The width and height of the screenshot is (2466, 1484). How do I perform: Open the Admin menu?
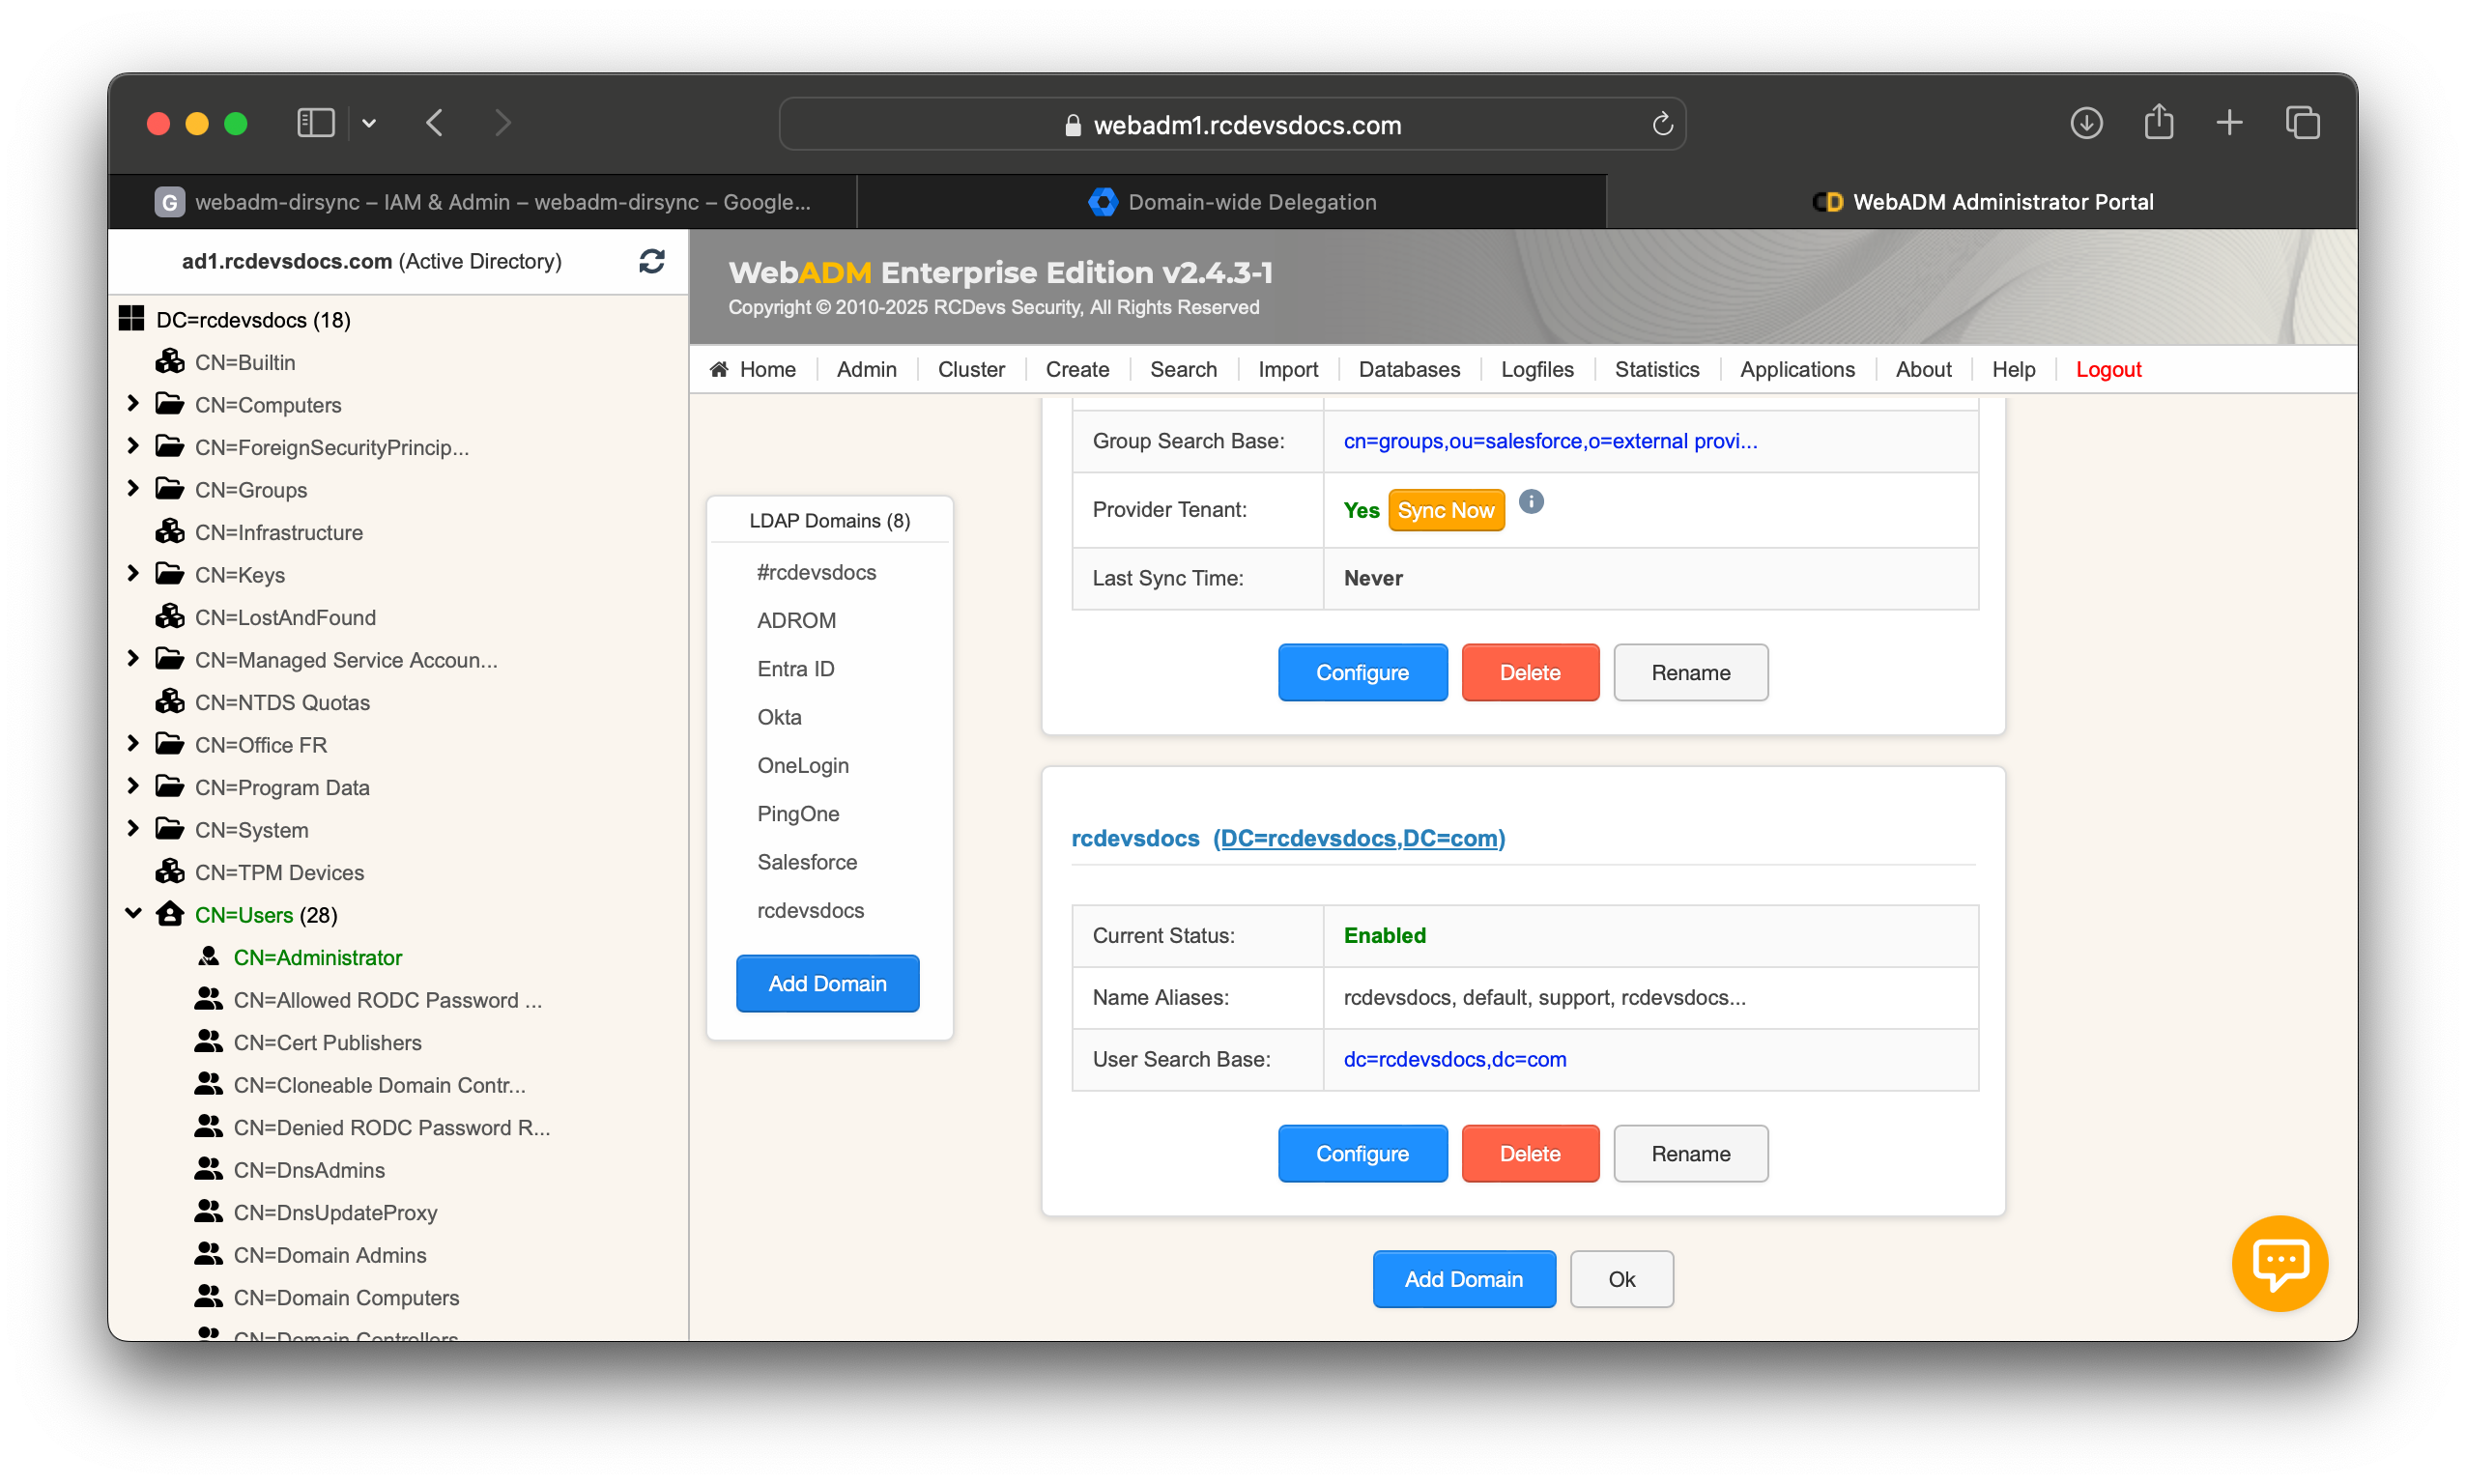866,369
